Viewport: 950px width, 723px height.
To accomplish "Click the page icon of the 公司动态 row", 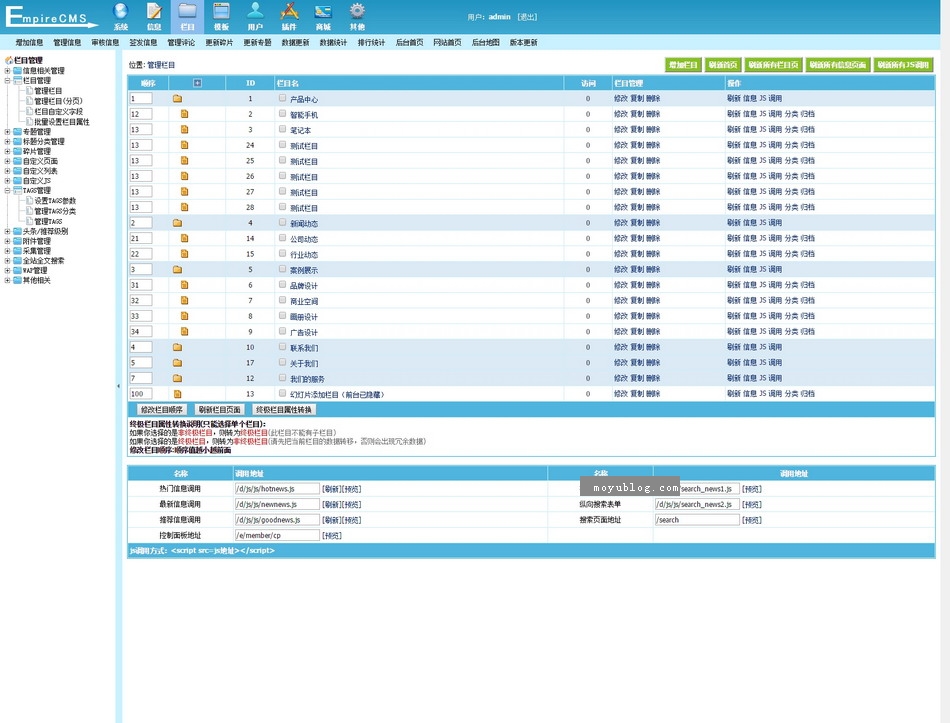I will [184, 239].
